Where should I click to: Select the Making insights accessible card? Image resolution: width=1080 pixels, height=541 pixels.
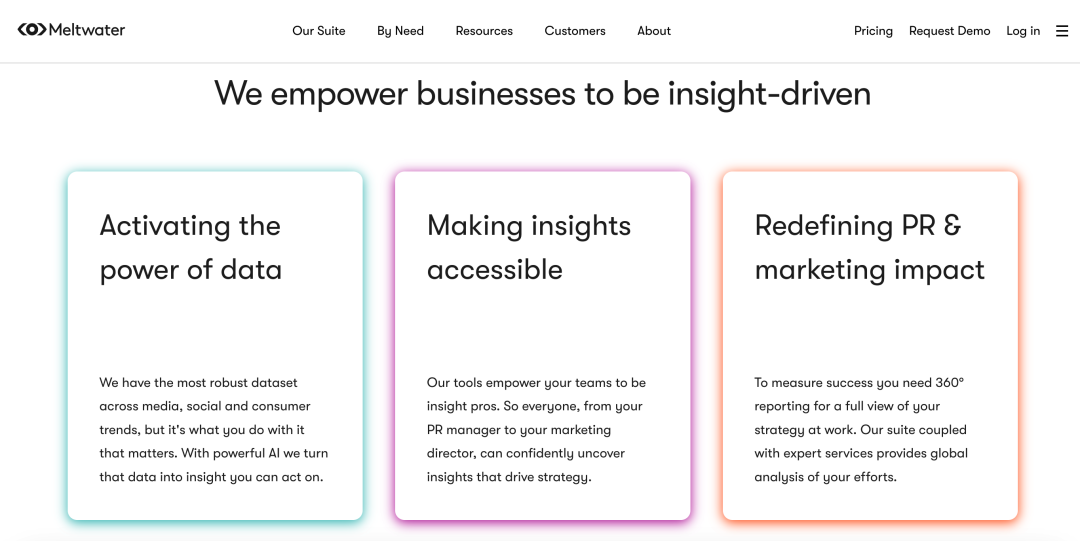(x=543, y=345)
